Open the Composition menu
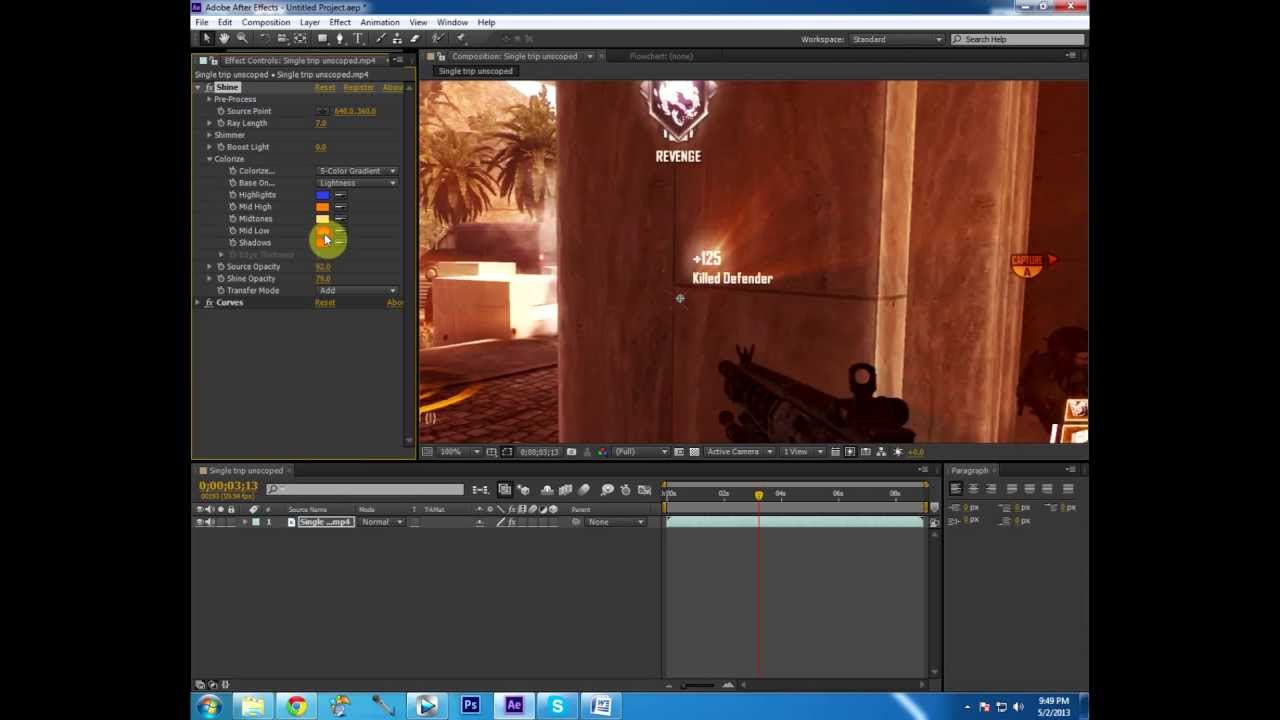 point(266,22)
